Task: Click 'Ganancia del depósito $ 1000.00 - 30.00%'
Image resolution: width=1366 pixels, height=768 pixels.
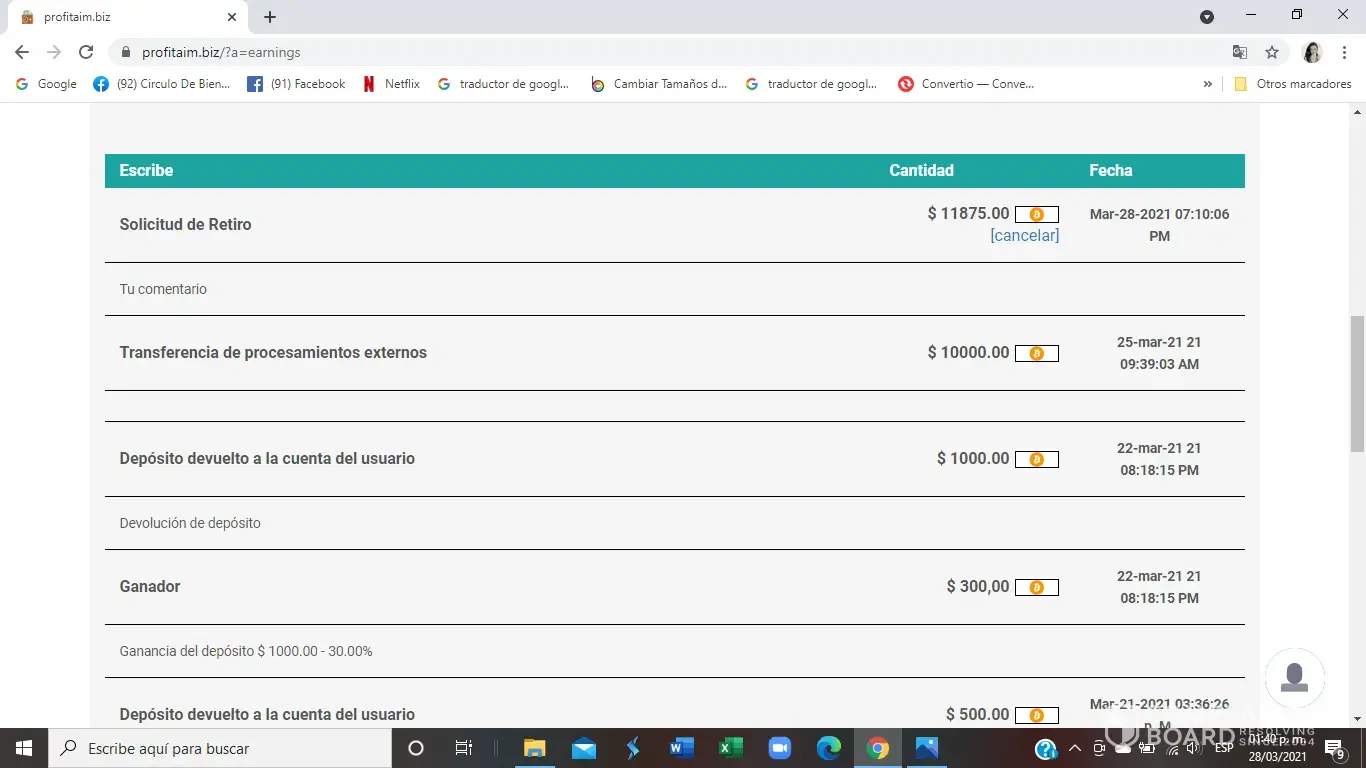Action: [x=246, y=651]
